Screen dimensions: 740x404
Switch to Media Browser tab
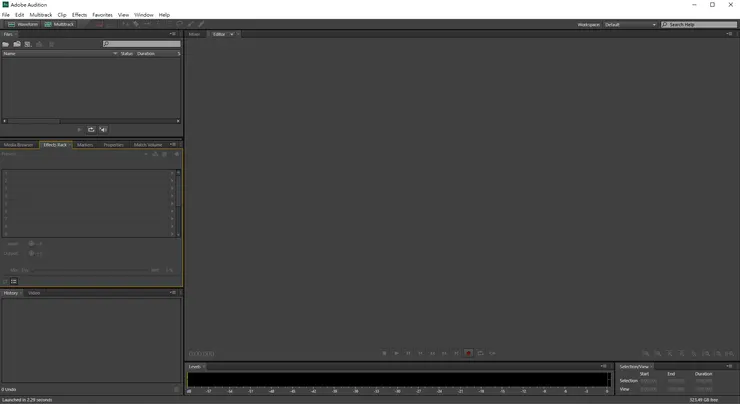coord(18,145)
